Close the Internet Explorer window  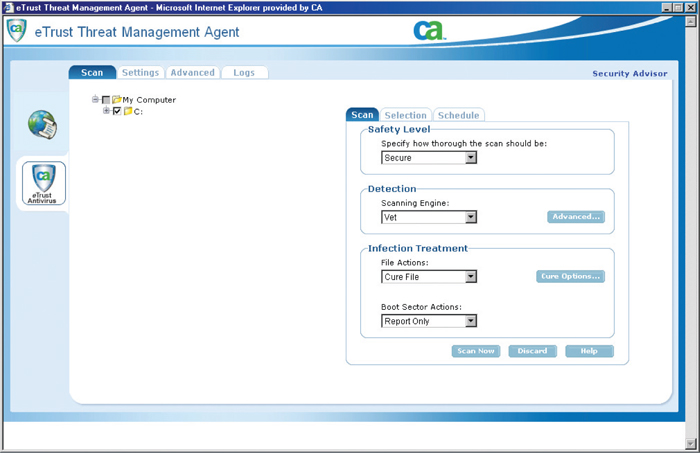pos(690,8)
